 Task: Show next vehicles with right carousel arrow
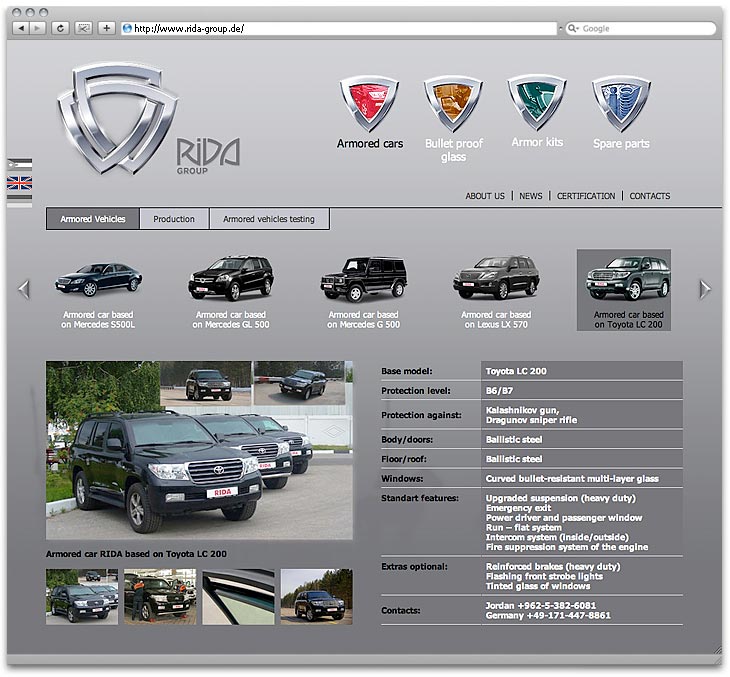pyautogui.click(x=705, y=290)
